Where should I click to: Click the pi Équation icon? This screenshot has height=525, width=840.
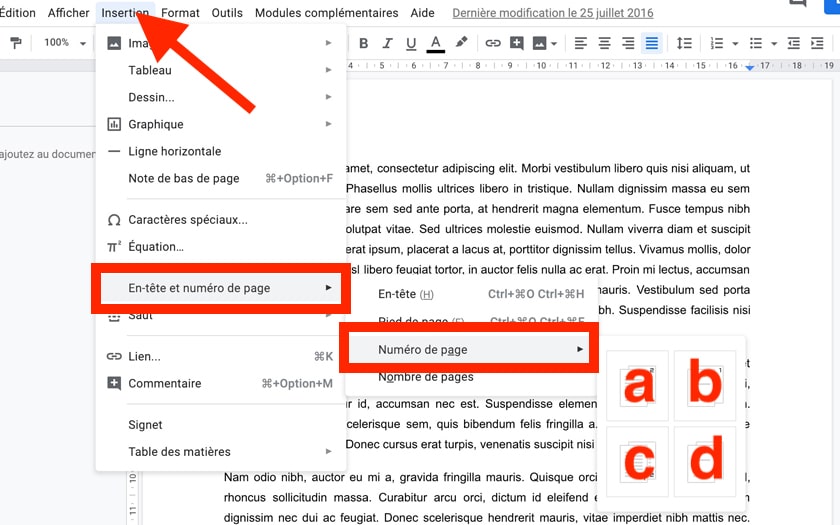(114, 247)
